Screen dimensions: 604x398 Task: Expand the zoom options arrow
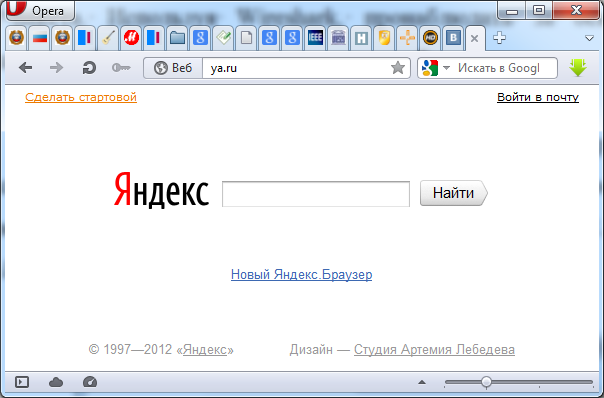point(422,382)
